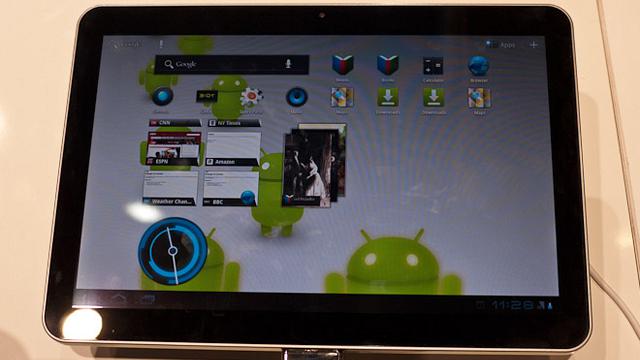The image size is (640, 360).
Task: Tap the 11:28 clock in system bar
Action: pos(512,305)
